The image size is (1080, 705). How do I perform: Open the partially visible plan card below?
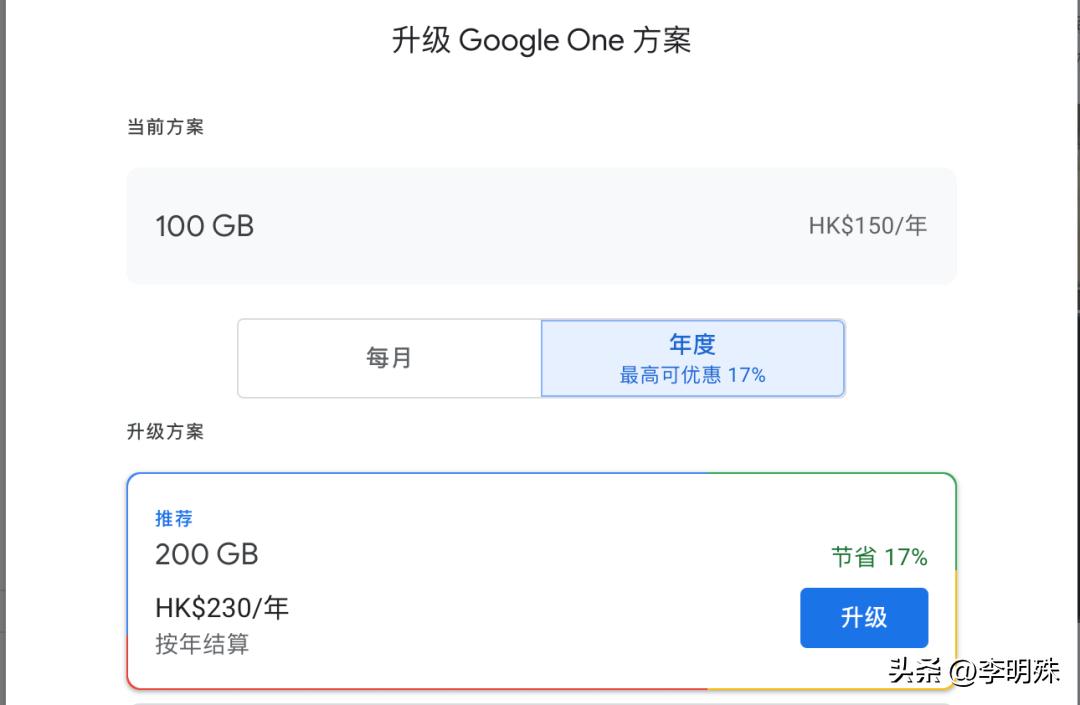(540, 700)
